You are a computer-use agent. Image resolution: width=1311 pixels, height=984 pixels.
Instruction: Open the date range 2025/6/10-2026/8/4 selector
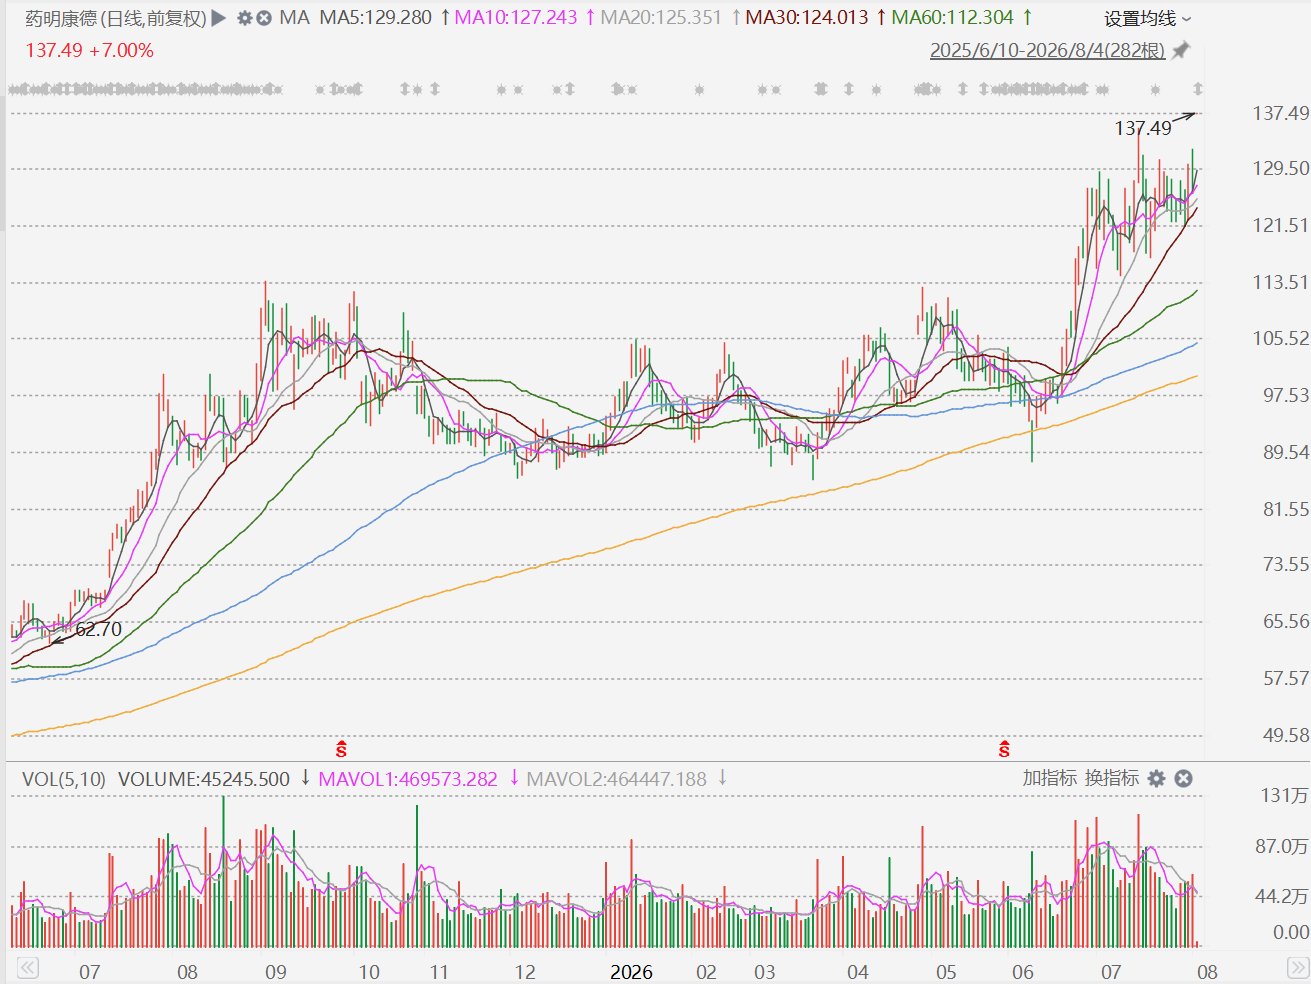pyautogui.click(x=1047, y=50)
